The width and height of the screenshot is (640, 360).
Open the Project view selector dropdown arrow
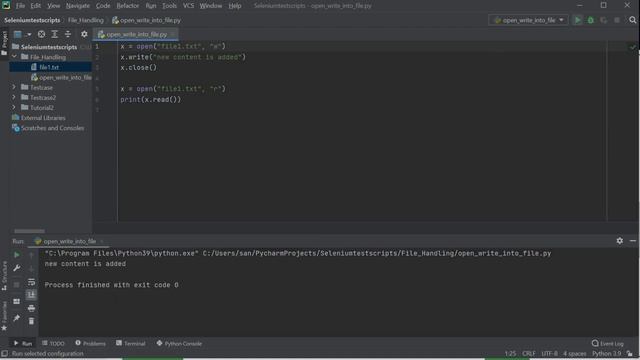pyautogui.click(x=29, y=35)
